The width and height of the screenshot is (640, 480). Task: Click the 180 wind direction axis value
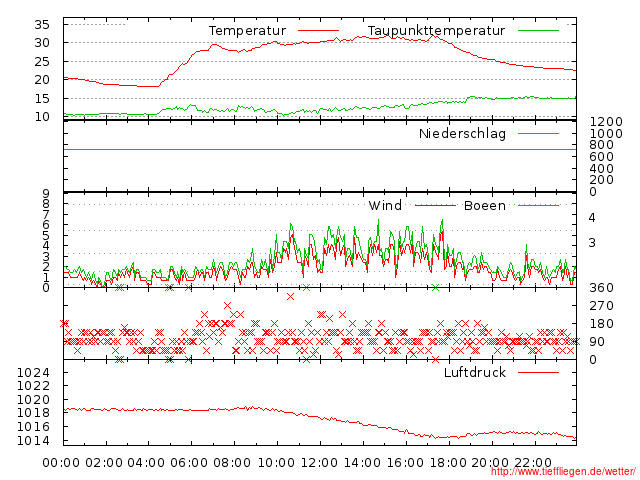click(x=602, y=324)
